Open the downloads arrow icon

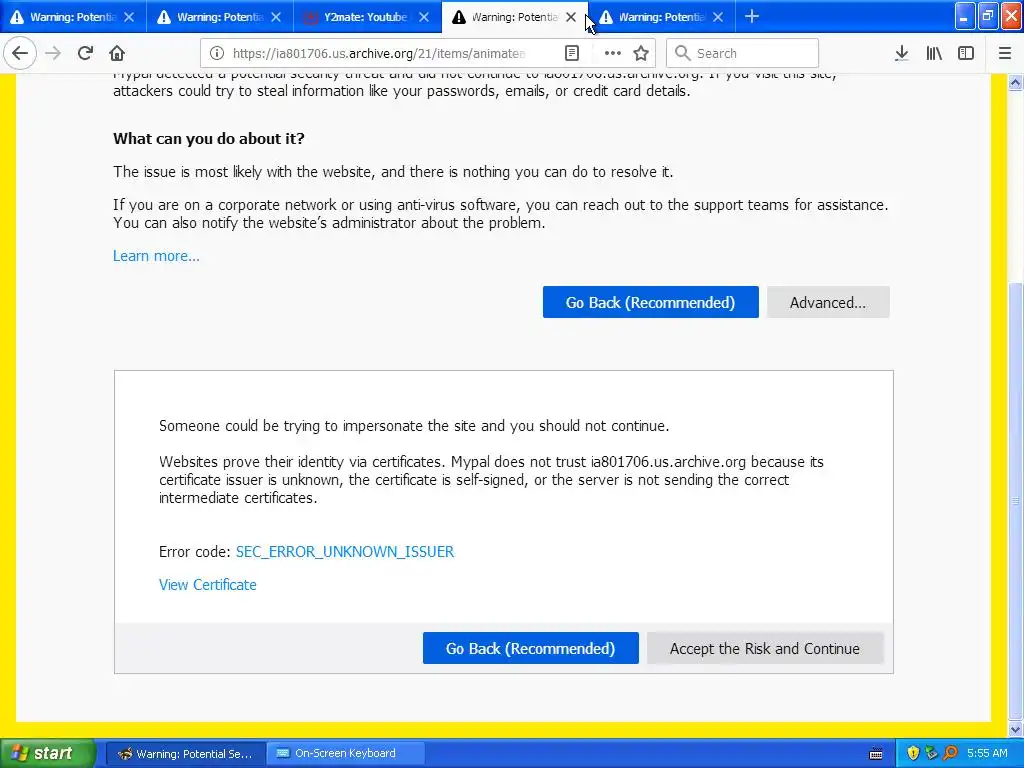coord(901,54)
